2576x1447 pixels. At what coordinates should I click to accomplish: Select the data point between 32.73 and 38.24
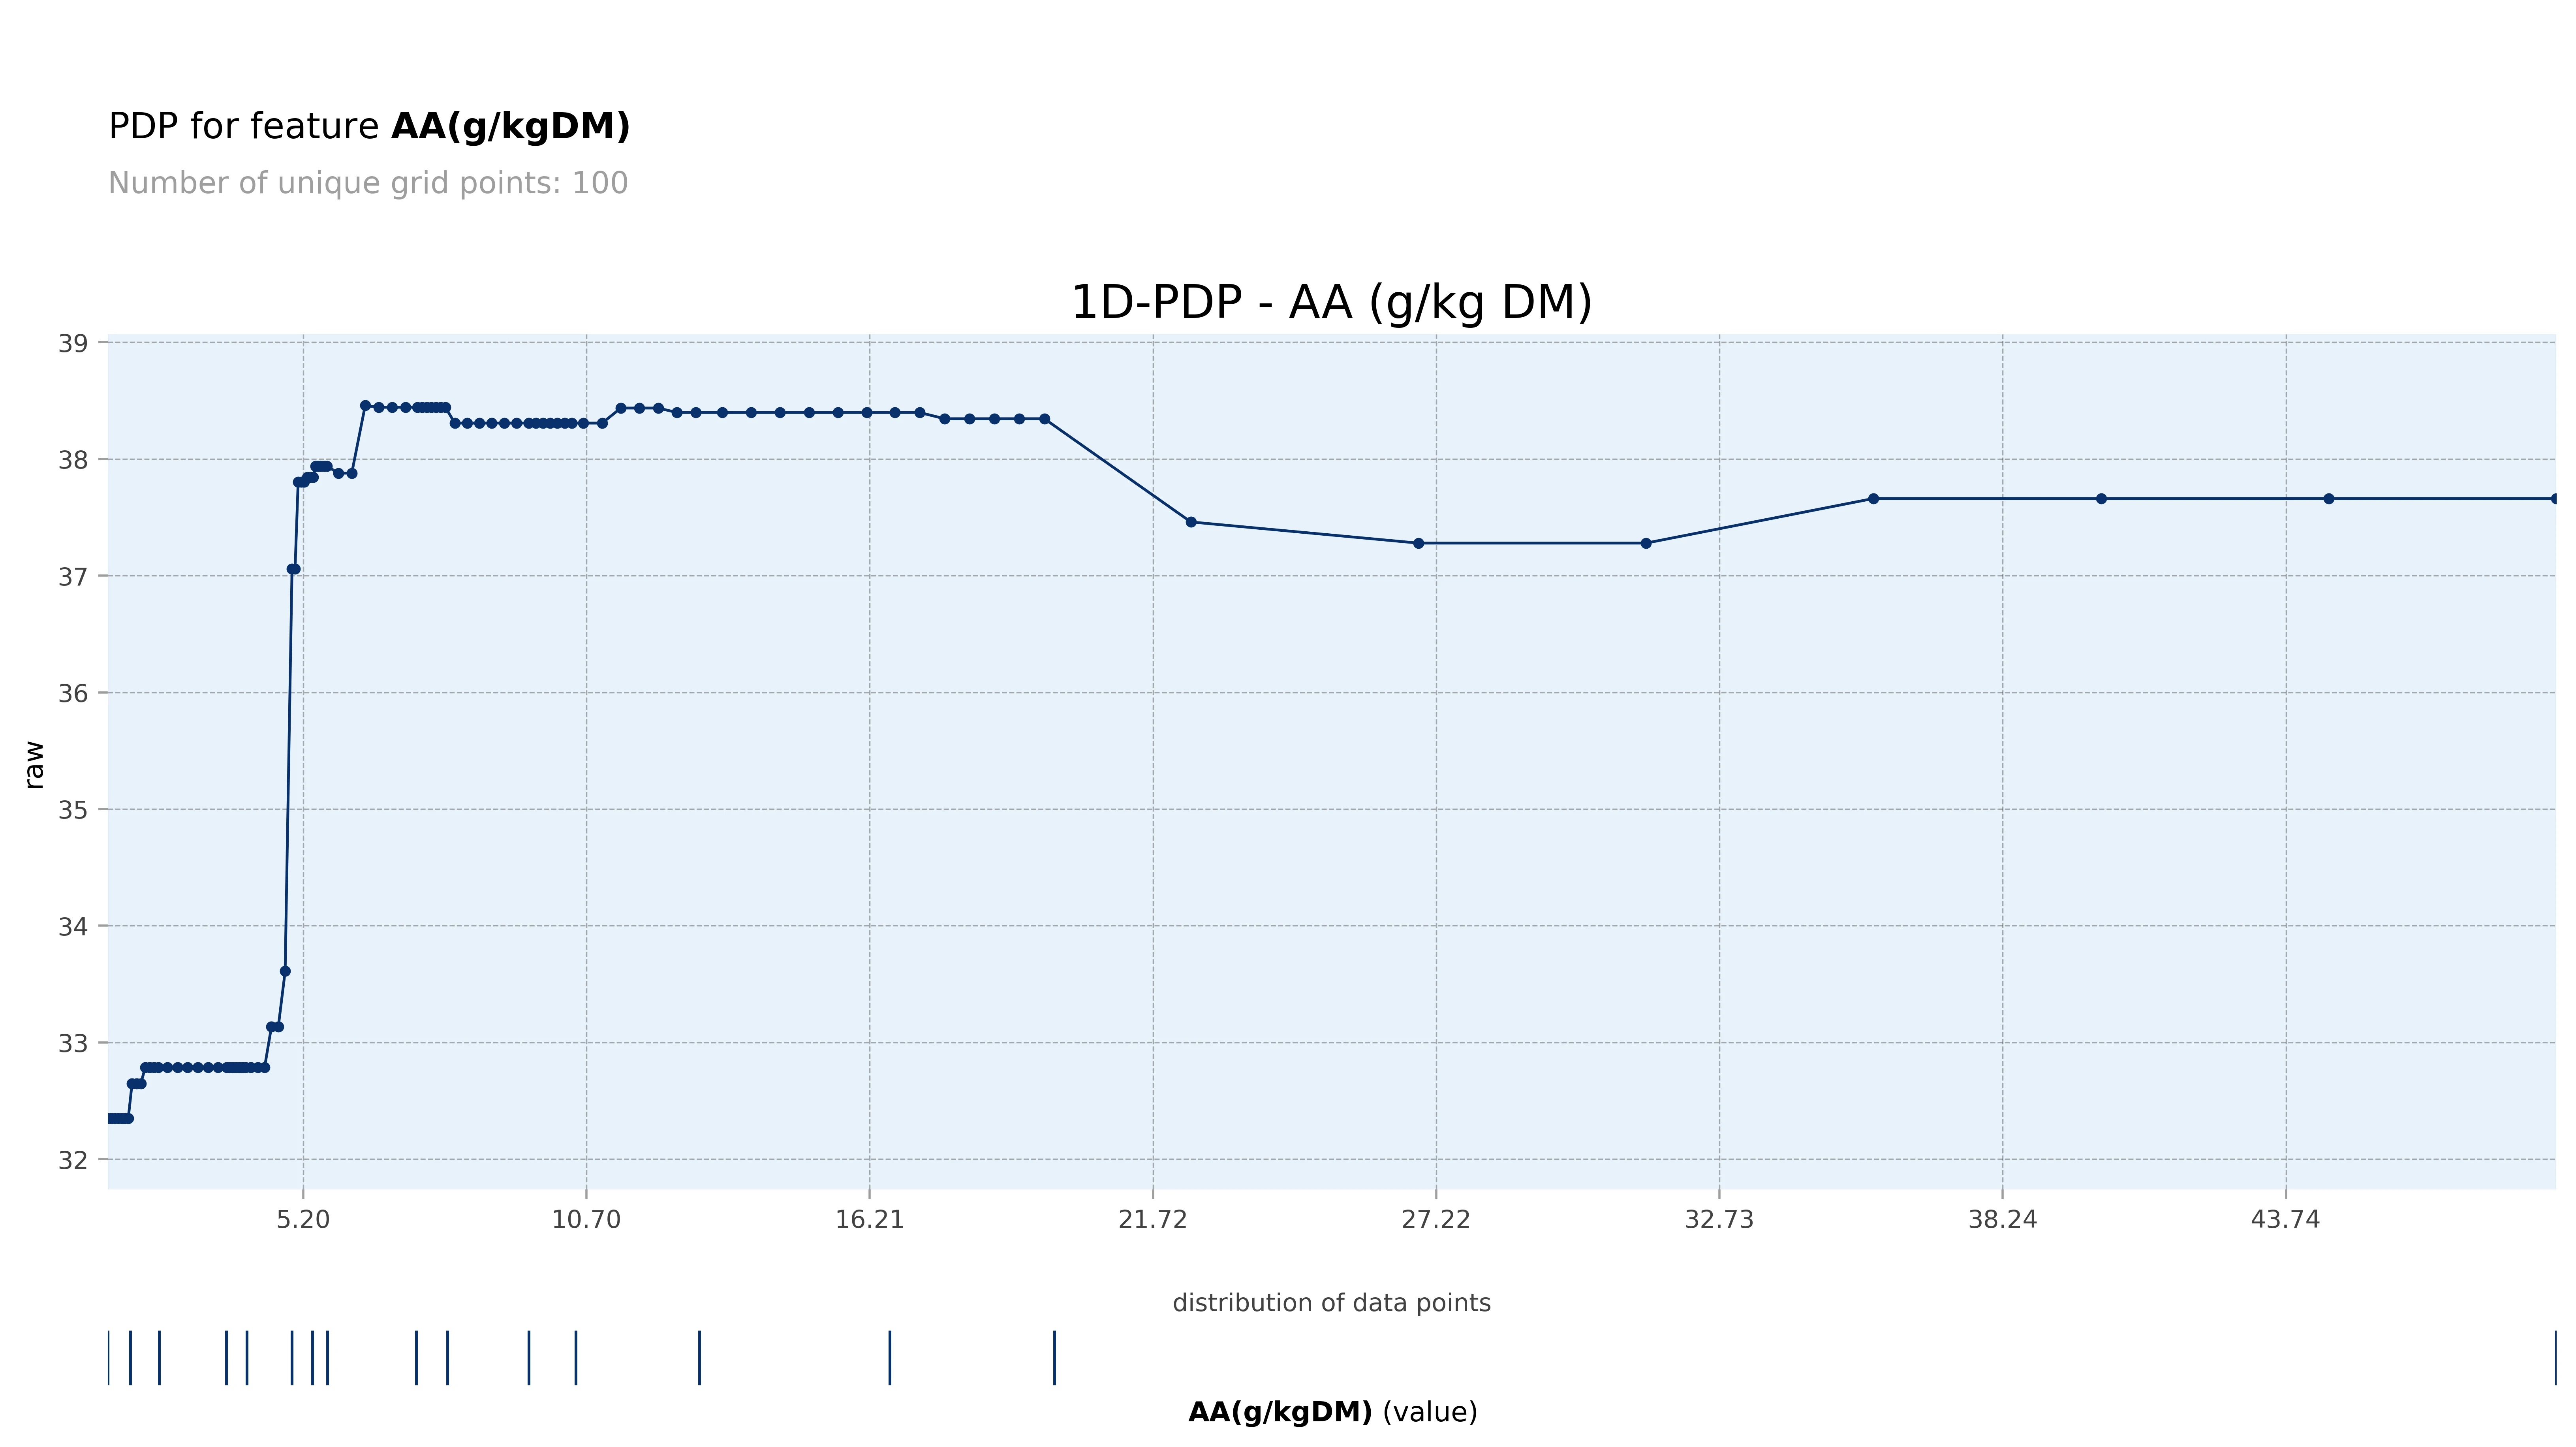(1873, 498)
